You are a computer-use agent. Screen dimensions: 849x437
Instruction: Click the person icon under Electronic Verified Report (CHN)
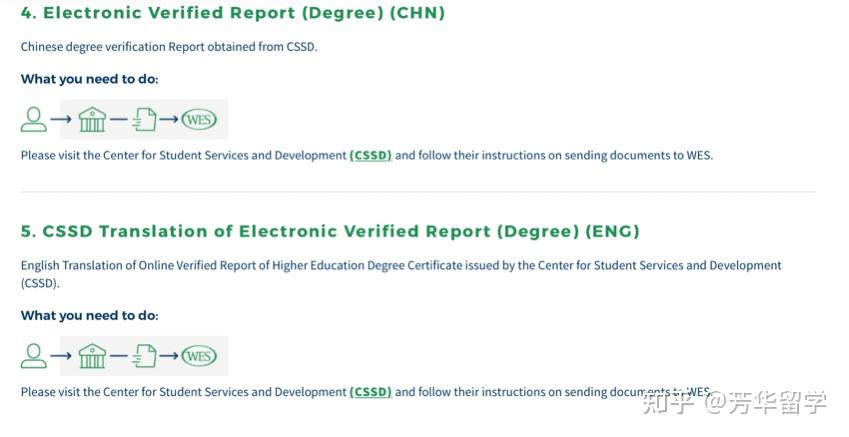(34, 120)
